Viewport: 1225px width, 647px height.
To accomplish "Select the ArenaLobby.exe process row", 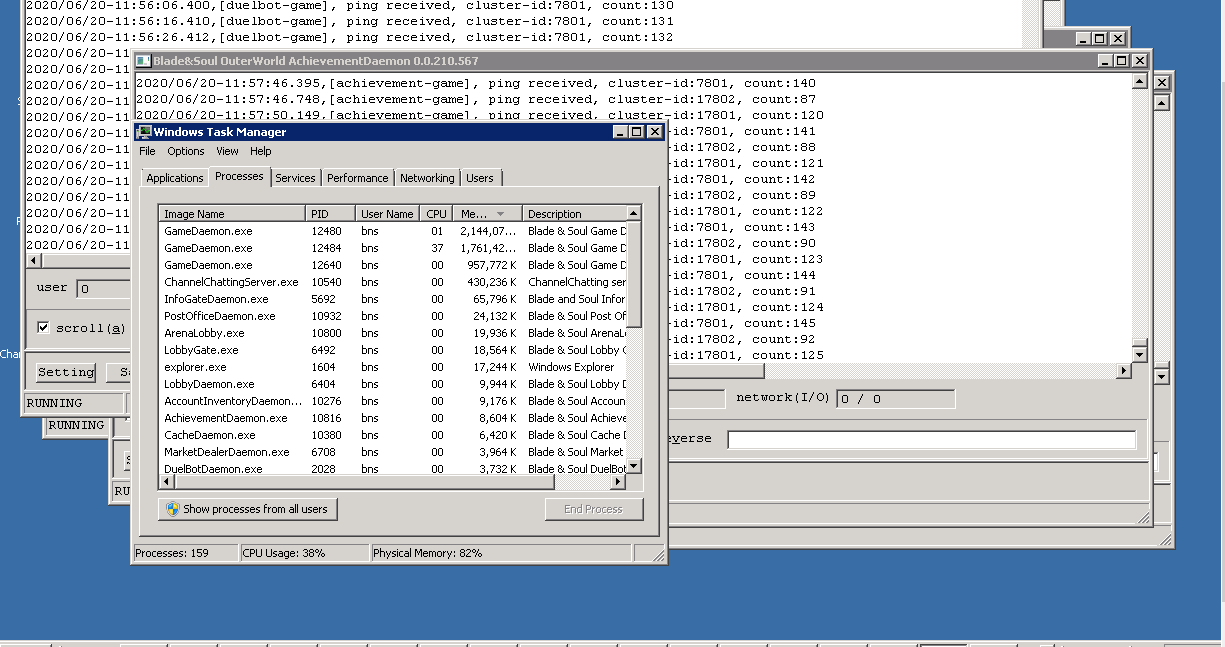I will point(393,333).
